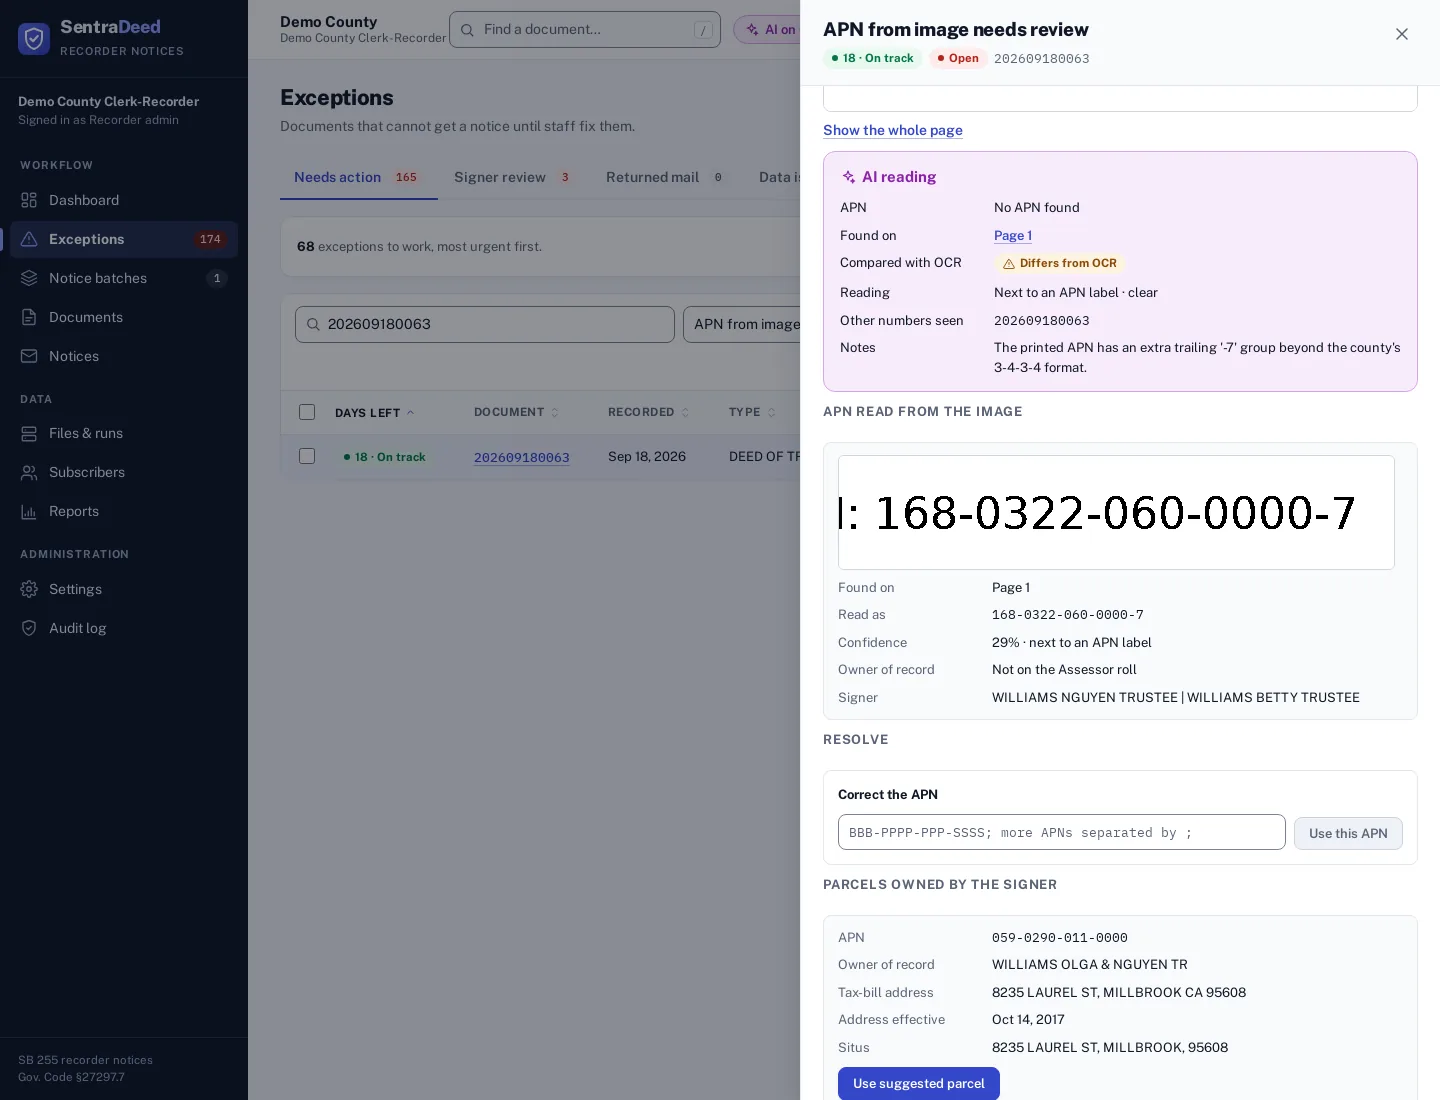Screen dimensions: 1440x1100
Task: Click the Differs from OCR warning badge
Action: pyautogui.click(x=1059, y=263)
